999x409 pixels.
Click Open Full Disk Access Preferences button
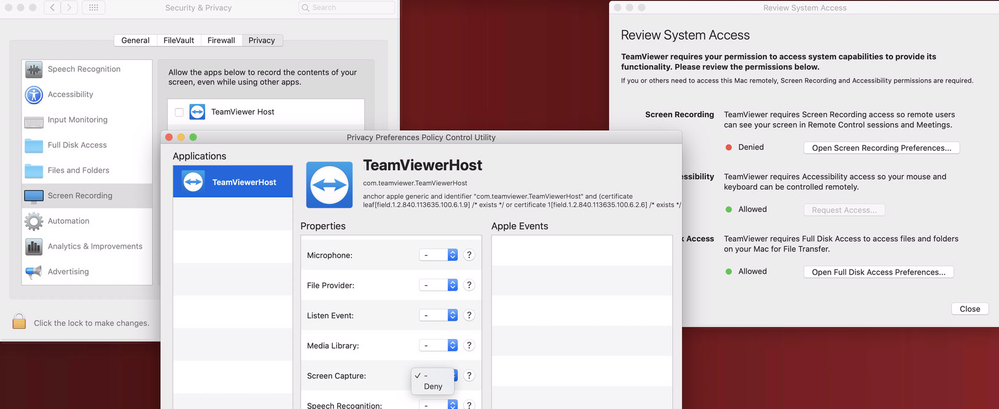pos(879,272)
